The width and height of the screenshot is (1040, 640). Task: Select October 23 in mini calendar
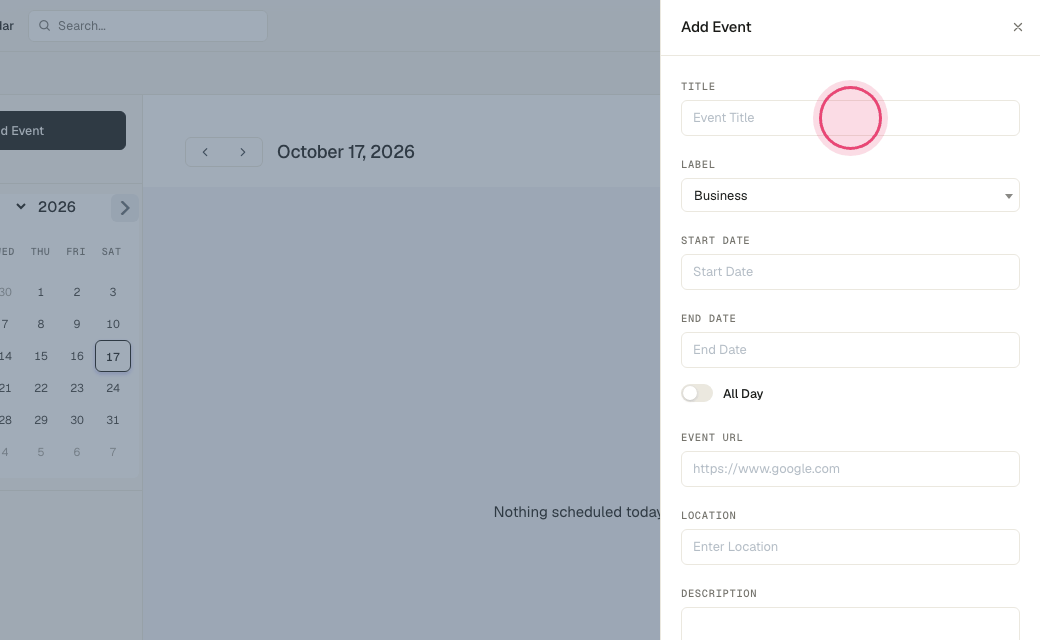coord(77,389)
